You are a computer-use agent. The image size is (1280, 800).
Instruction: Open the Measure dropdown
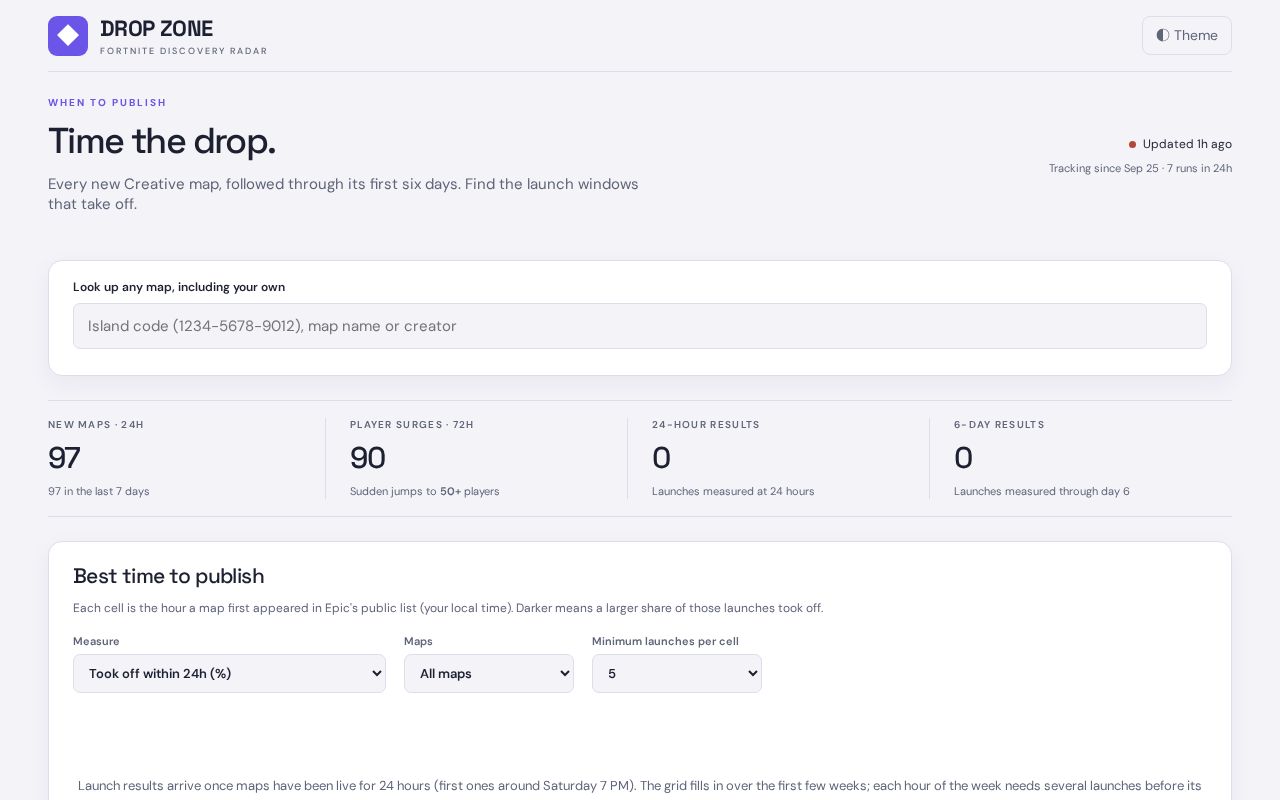(229, 673)
